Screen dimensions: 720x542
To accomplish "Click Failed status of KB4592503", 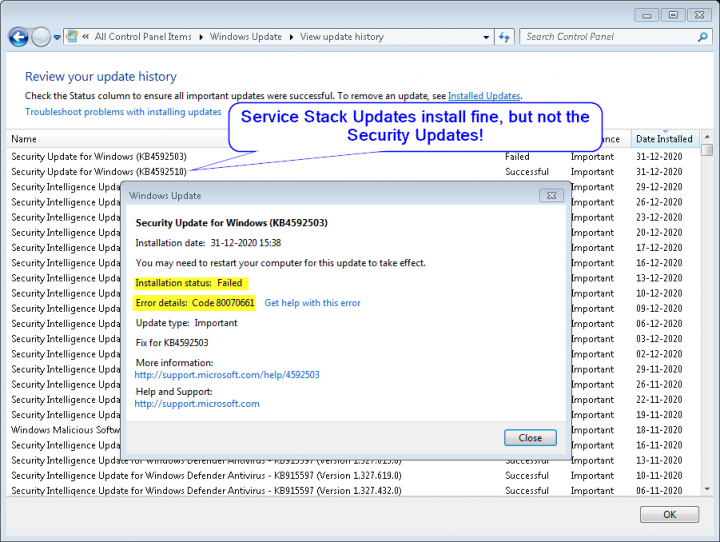I will 517,157.
